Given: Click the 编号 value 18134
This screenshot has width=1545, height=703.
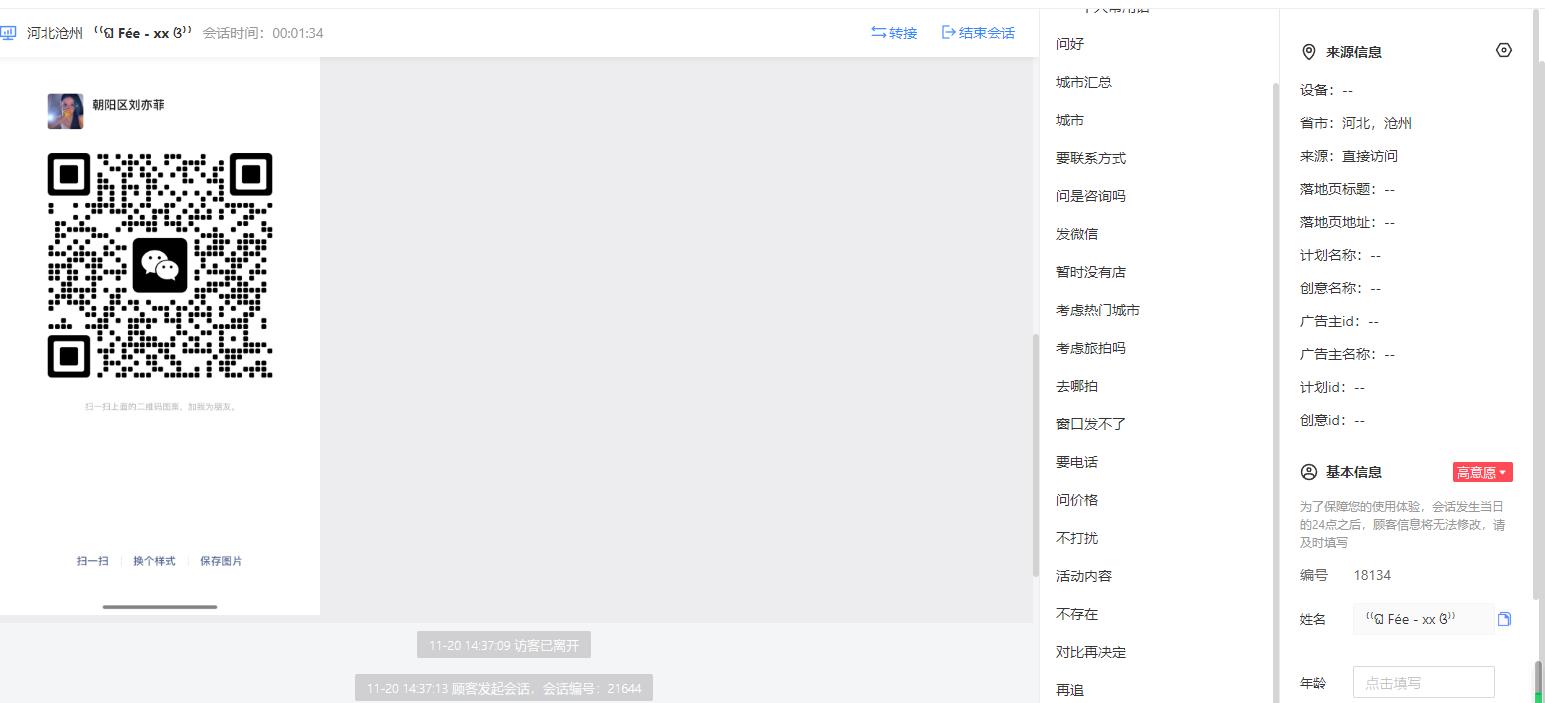Looking at the screenshot, I should [1372, 575].
